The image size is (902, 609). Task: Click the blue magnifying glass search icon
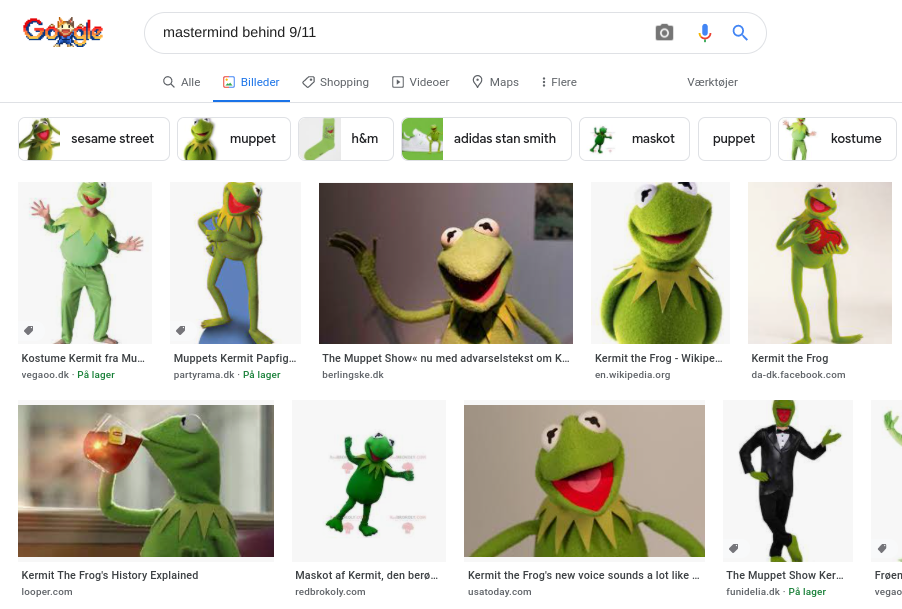point(739,32)
